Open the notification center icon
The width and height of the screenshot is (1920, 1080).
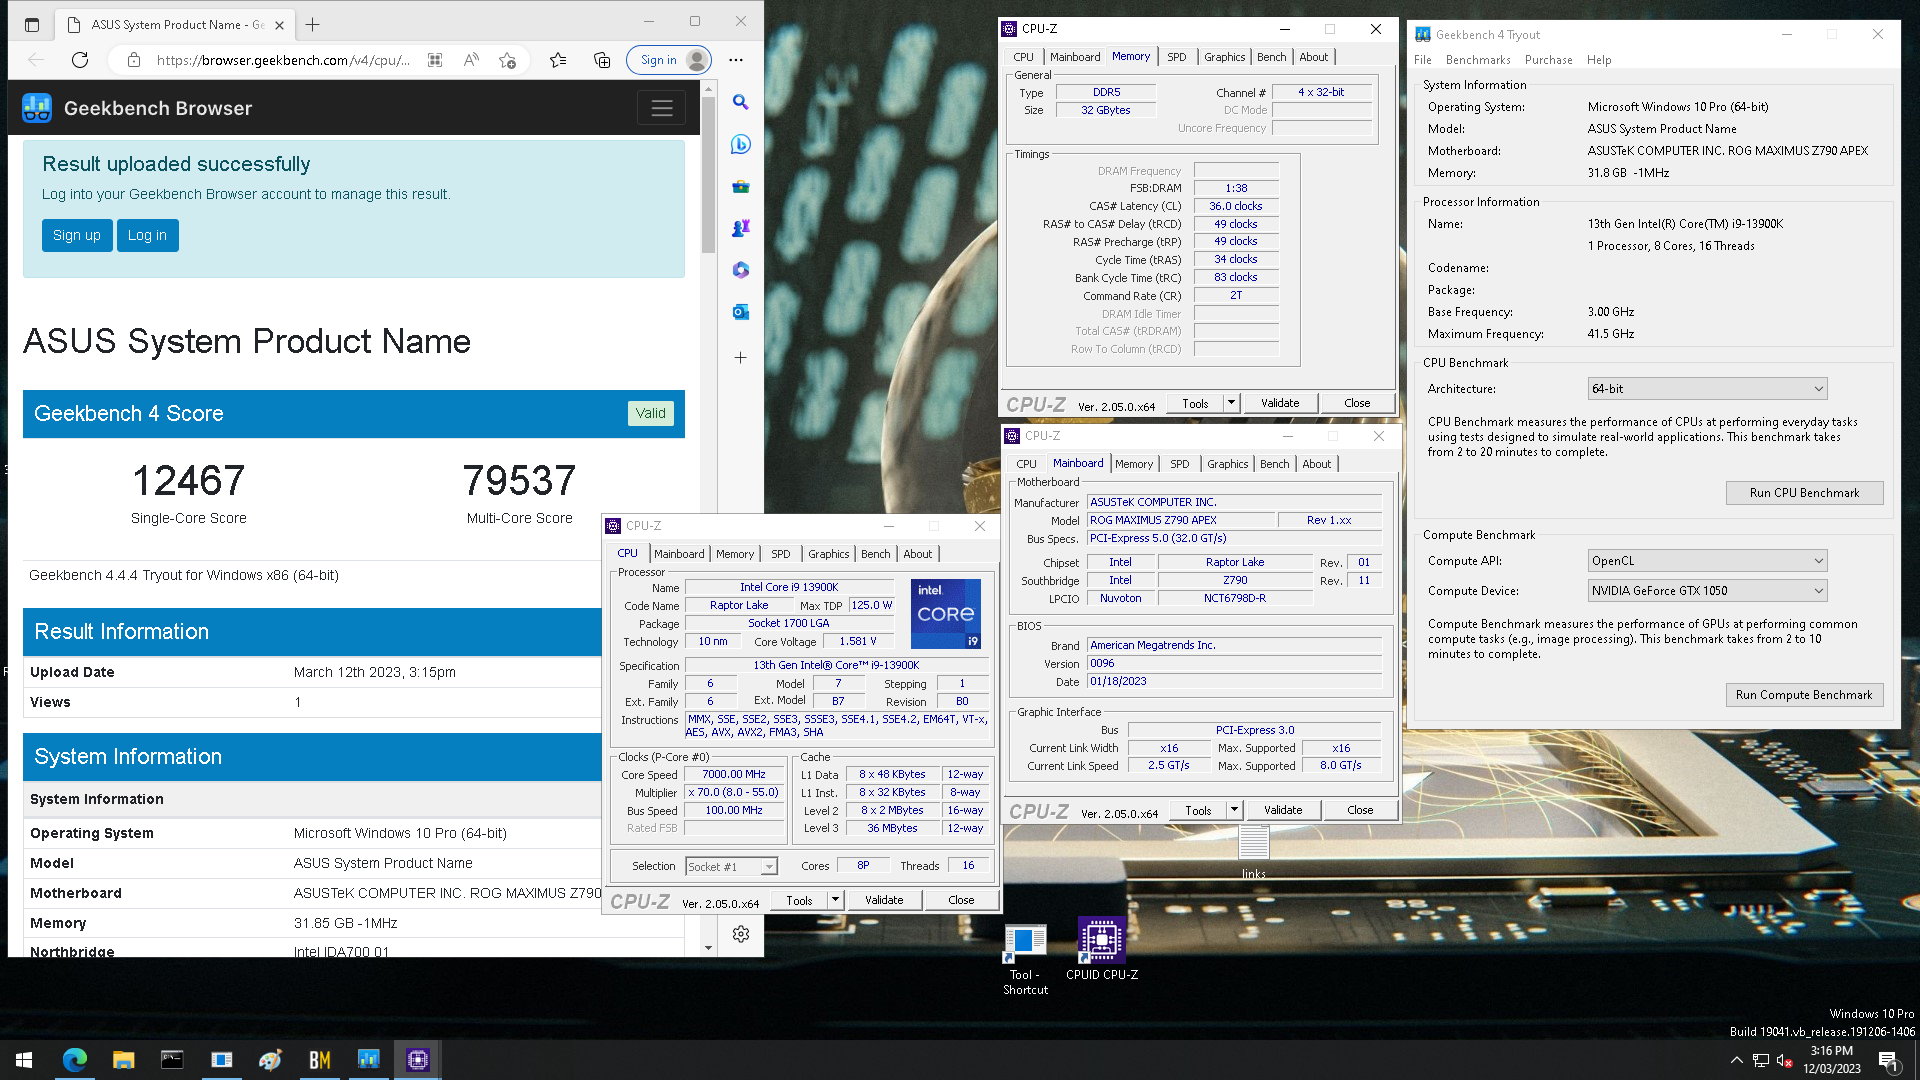pyautogui.click(x=1888, y=1060)
